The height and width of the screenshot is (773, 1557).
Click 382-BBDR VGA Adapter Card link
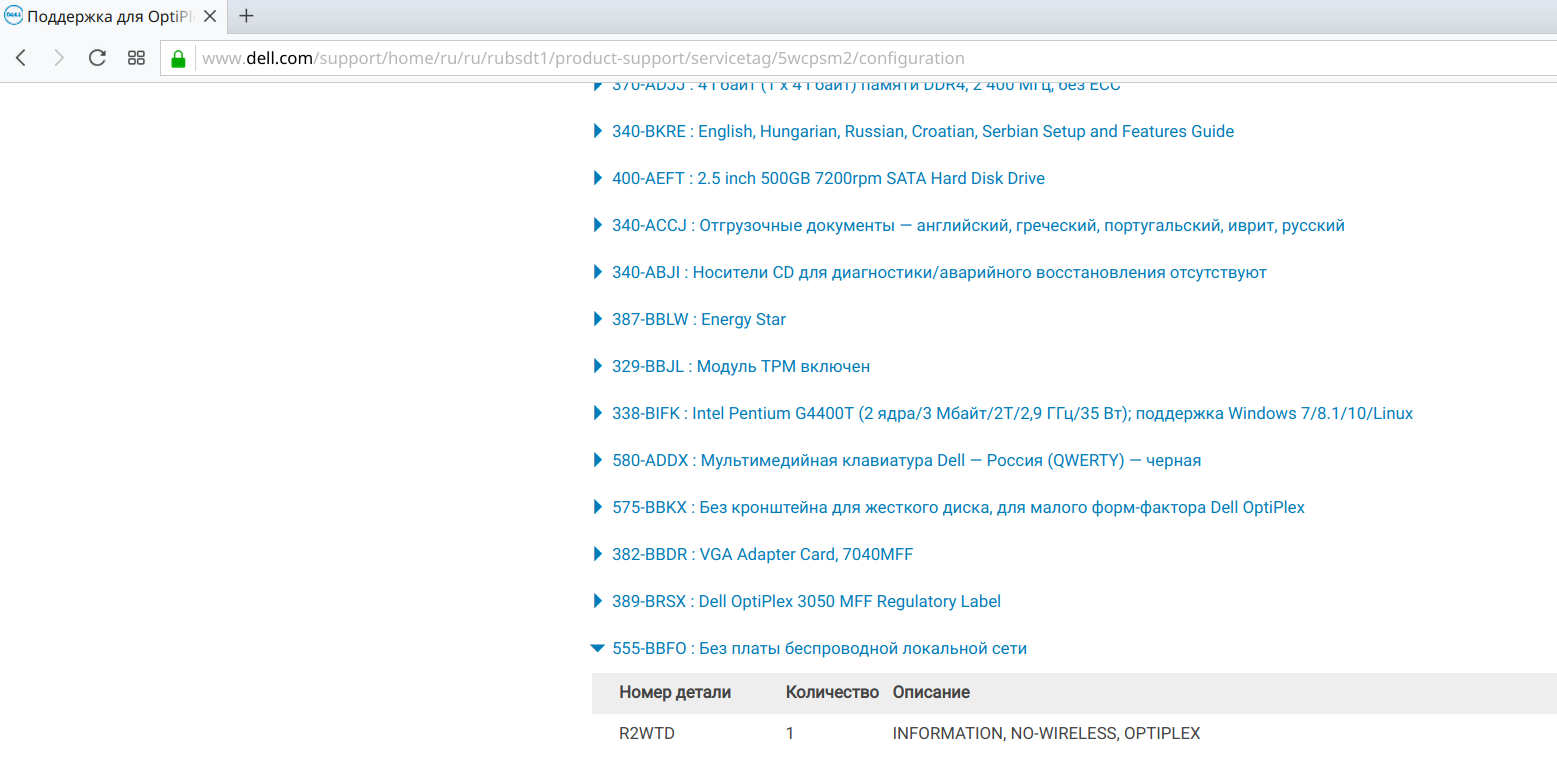(x=762, y=554)
